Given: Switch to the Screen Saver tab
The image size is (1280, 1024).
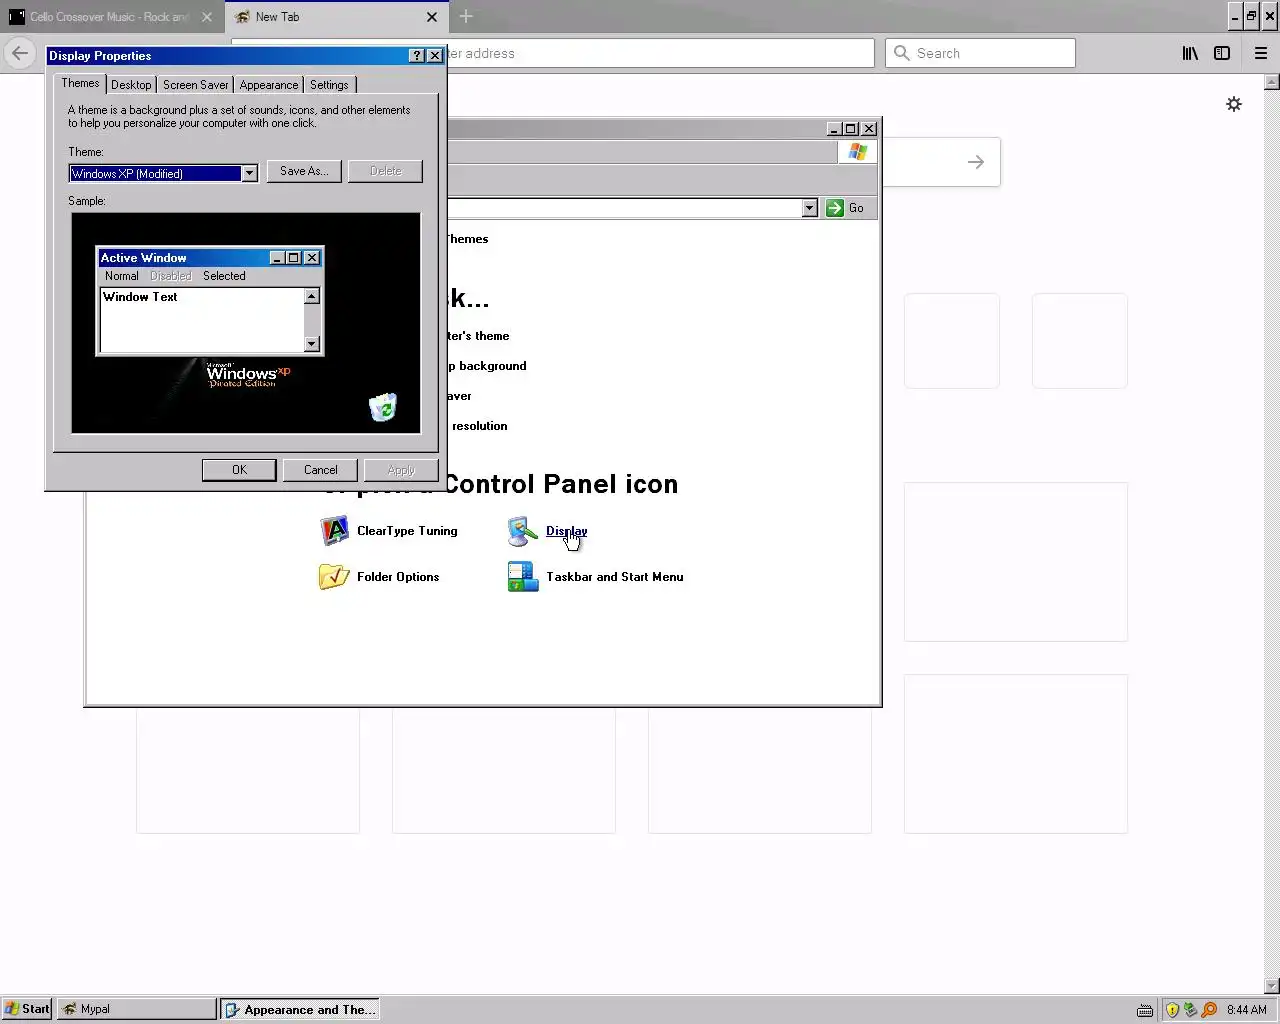Looking at the screenshot, I should coord(195,85).
